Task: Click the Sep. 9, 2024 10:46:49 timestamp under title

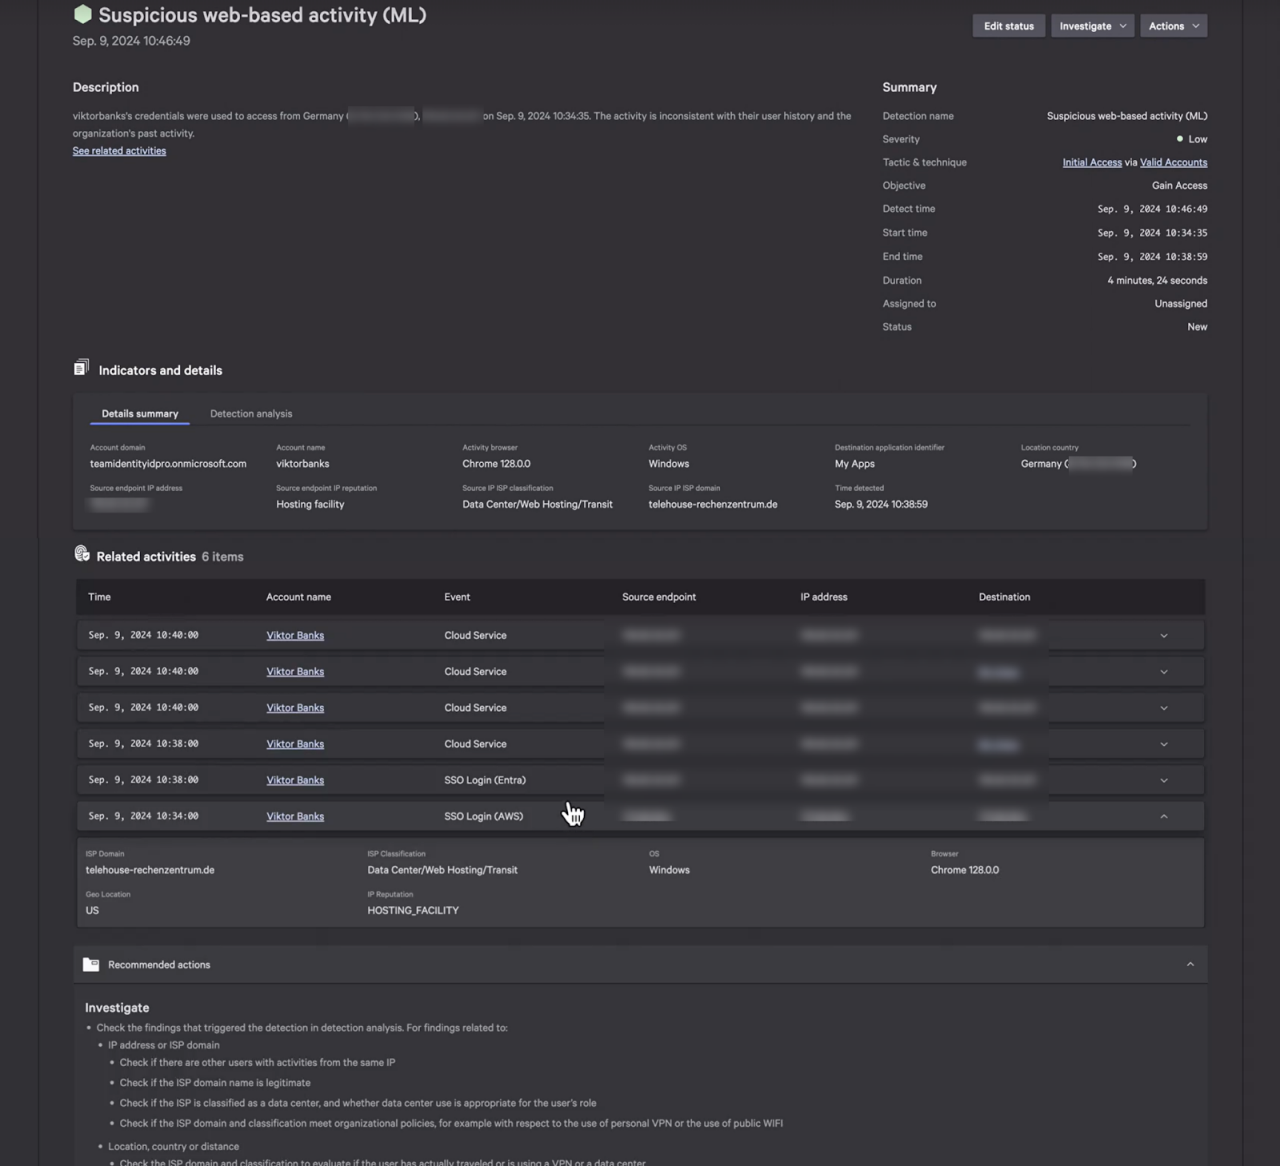Action: (x=131, y=41)
